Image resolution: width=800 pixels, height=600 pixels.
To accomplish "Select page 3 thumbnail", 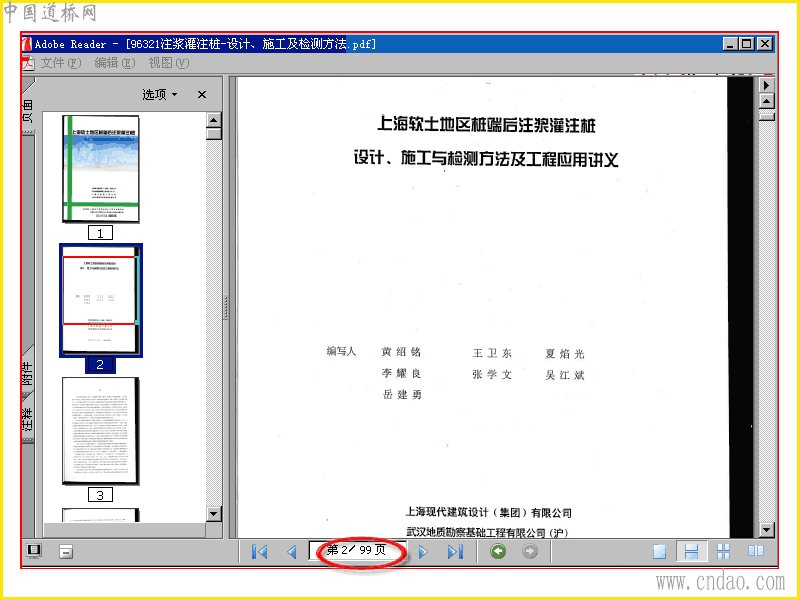I will pos(101,431).
